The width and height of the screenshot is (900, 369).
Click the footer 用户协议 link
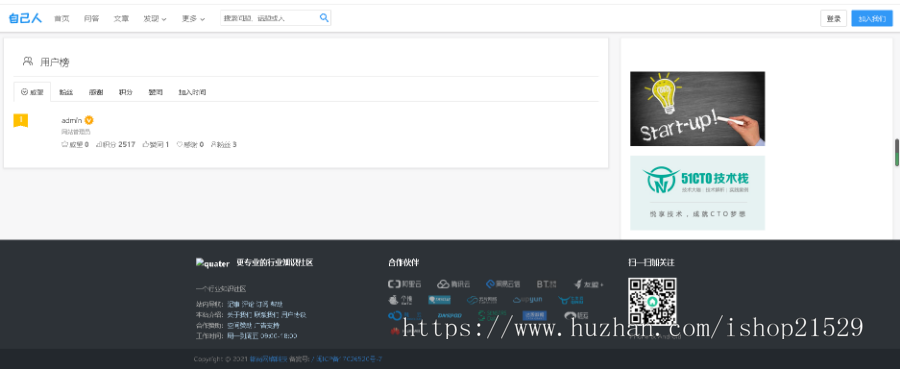click(294, 315)
